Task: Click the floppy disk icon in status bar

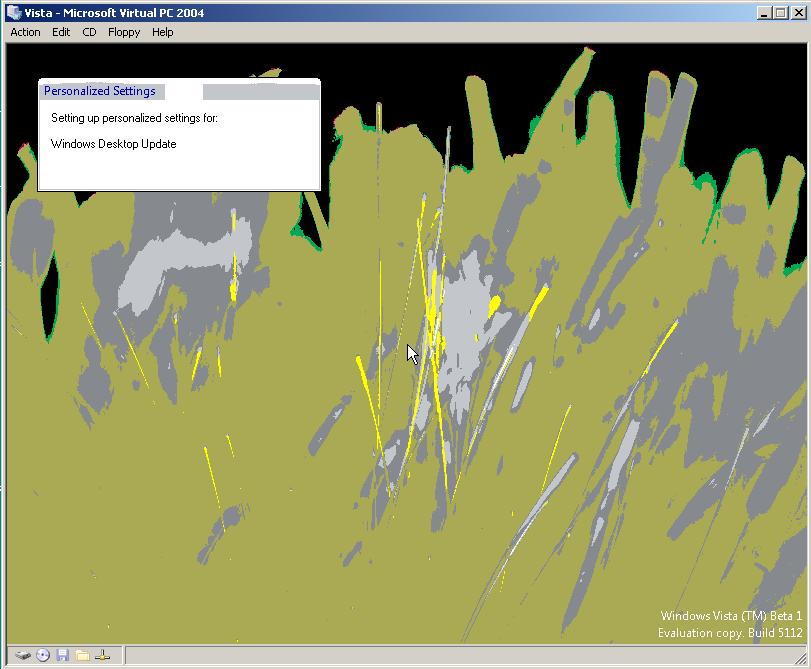Action: 63,655
